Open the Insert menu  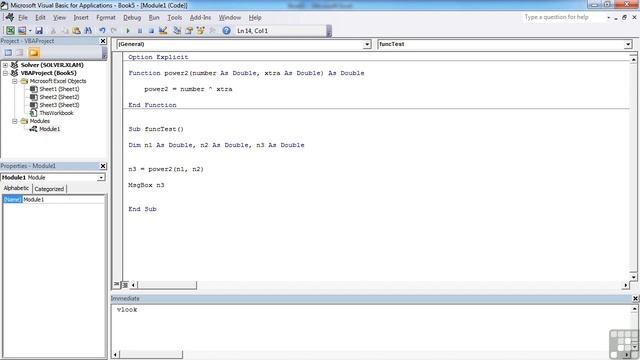[81, 18]
